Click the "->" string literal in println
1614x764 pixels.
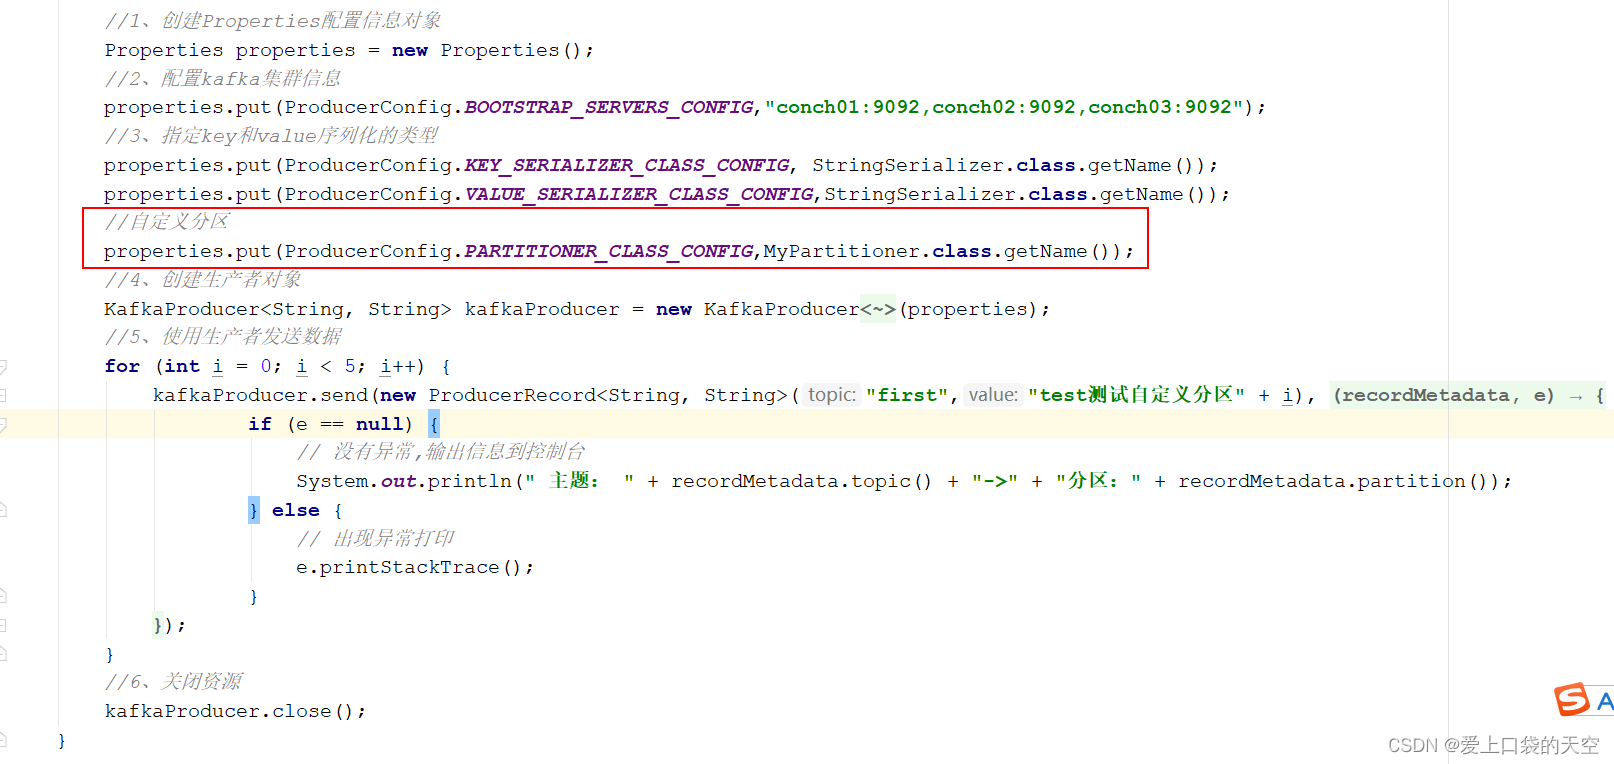(x=995, y=481)
